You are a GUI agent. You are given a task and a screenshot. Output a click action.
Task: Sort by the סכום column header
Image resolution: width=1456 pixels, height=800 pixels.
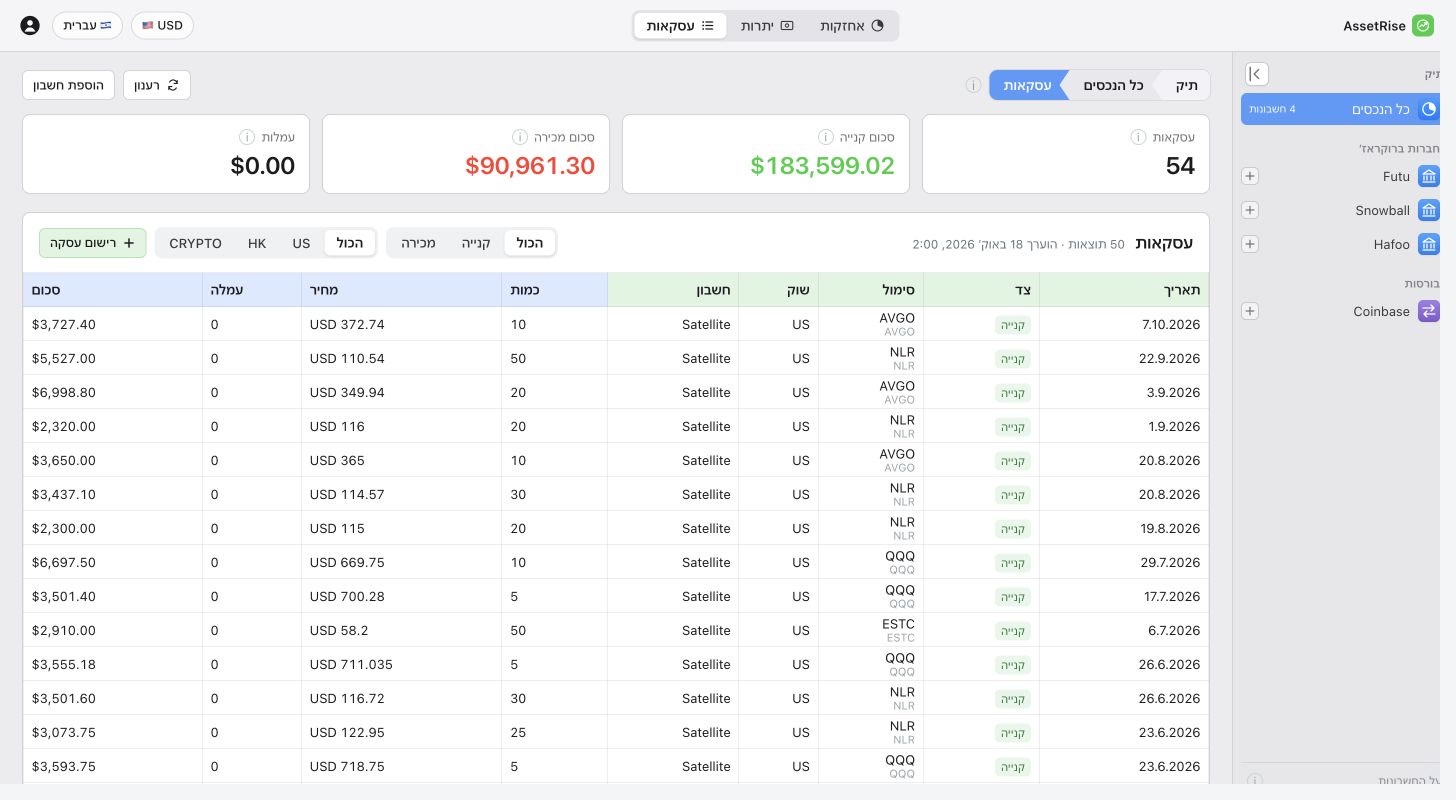[x=113, y=290]
